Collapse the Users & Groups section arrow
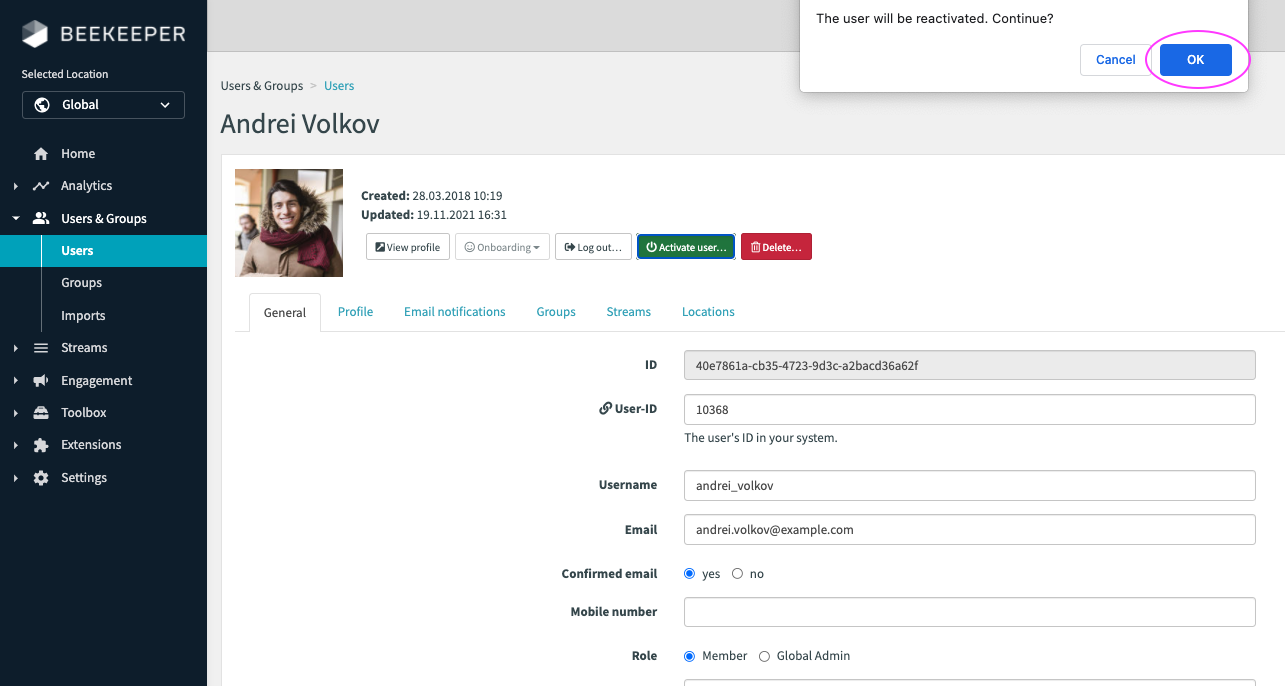This screenshot has height=686, width=1285. coord(16,218)
